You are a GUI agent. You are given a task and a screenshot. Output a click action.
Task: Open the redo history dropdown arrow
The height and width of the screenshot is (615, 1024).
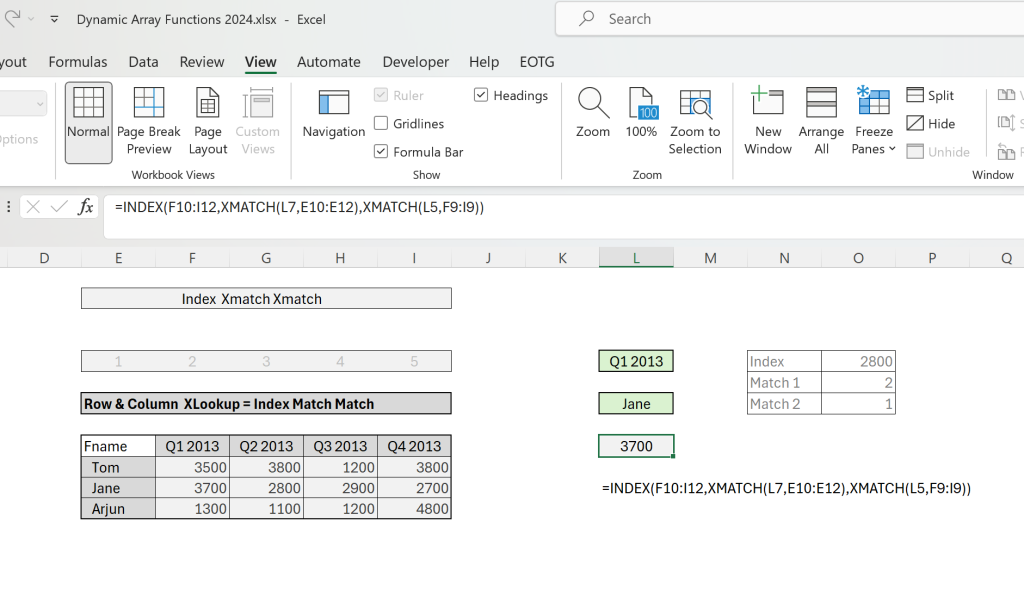31,20
